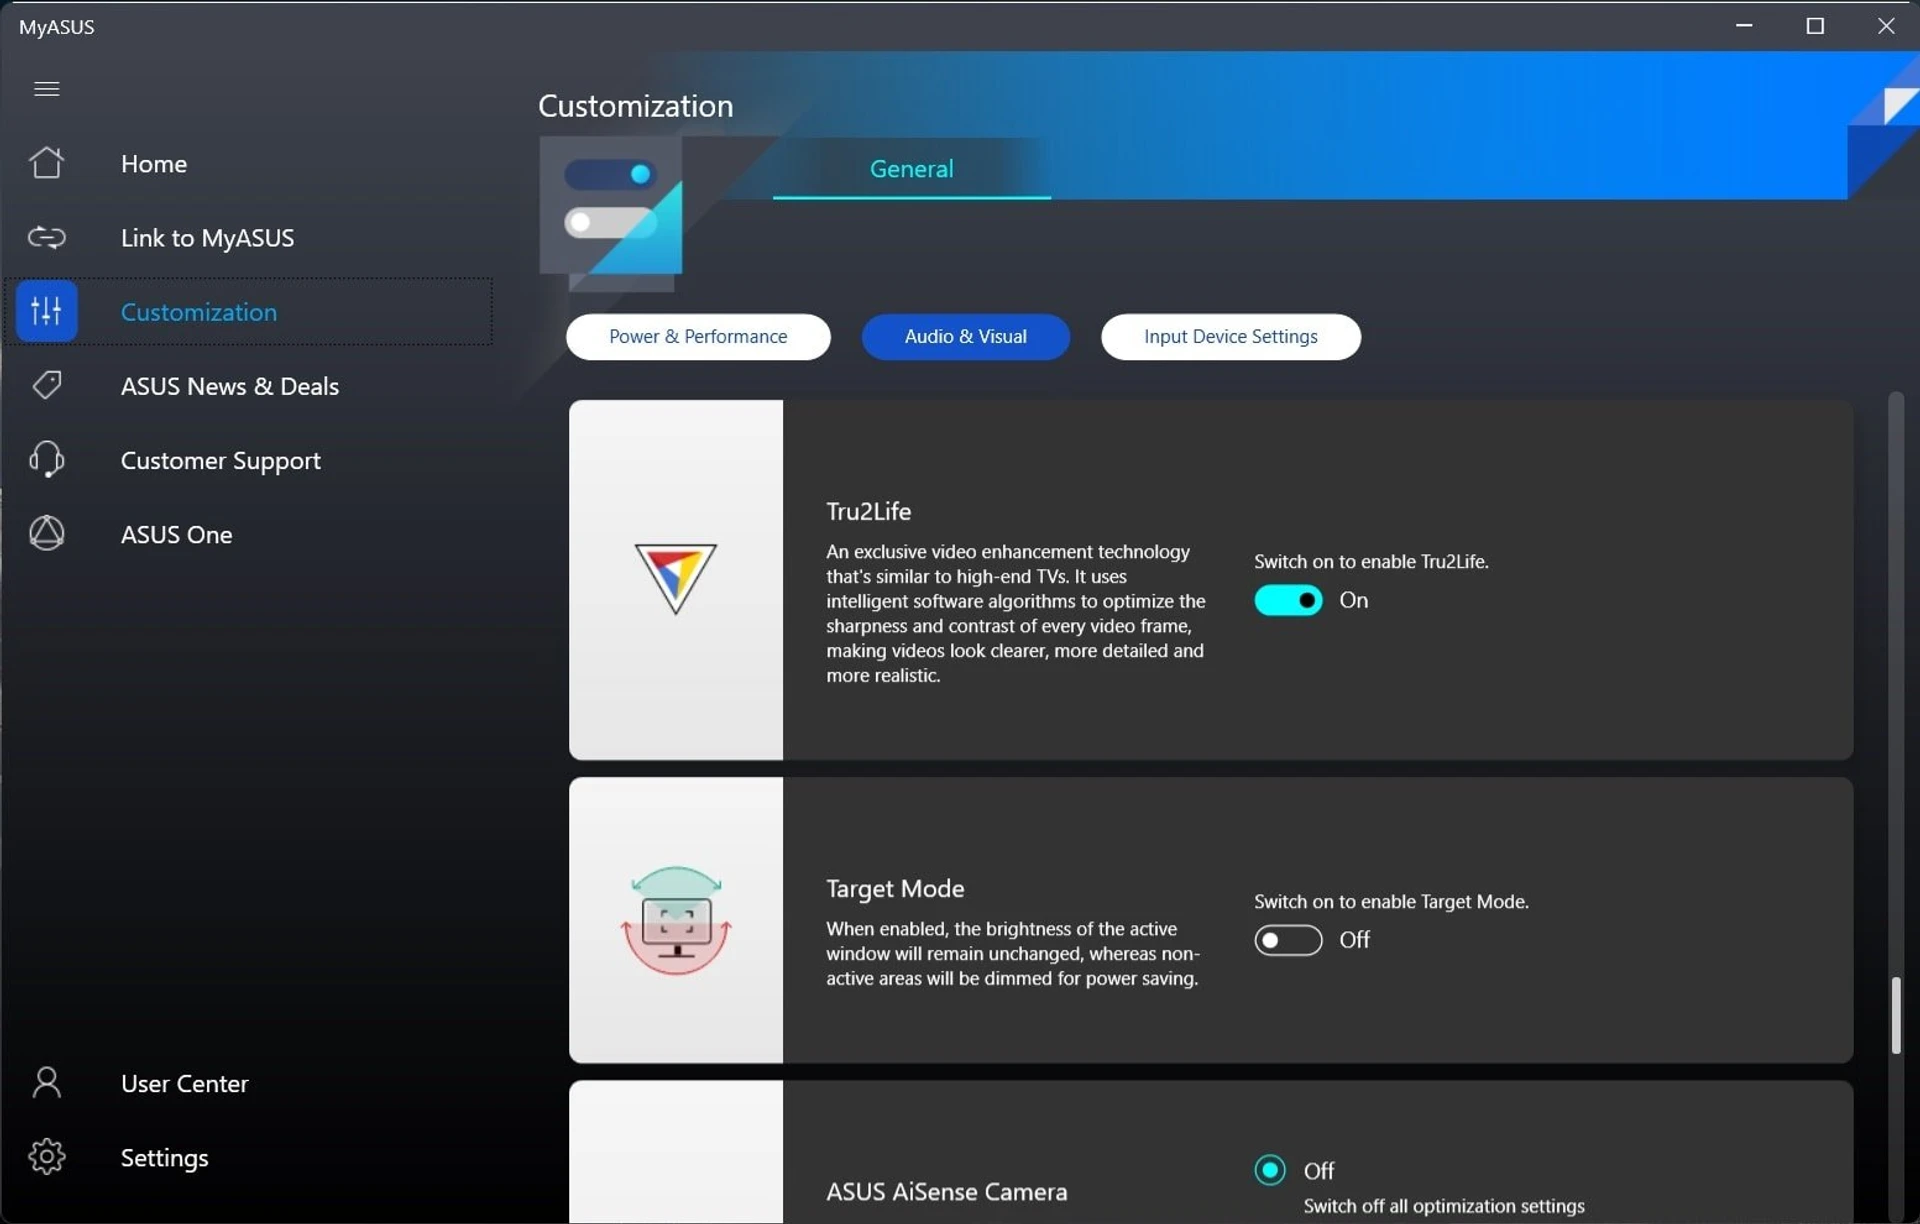Enable the Target Mode switch
The height and width of the screenshot is (1224, 1920).
pos(1288,940)
